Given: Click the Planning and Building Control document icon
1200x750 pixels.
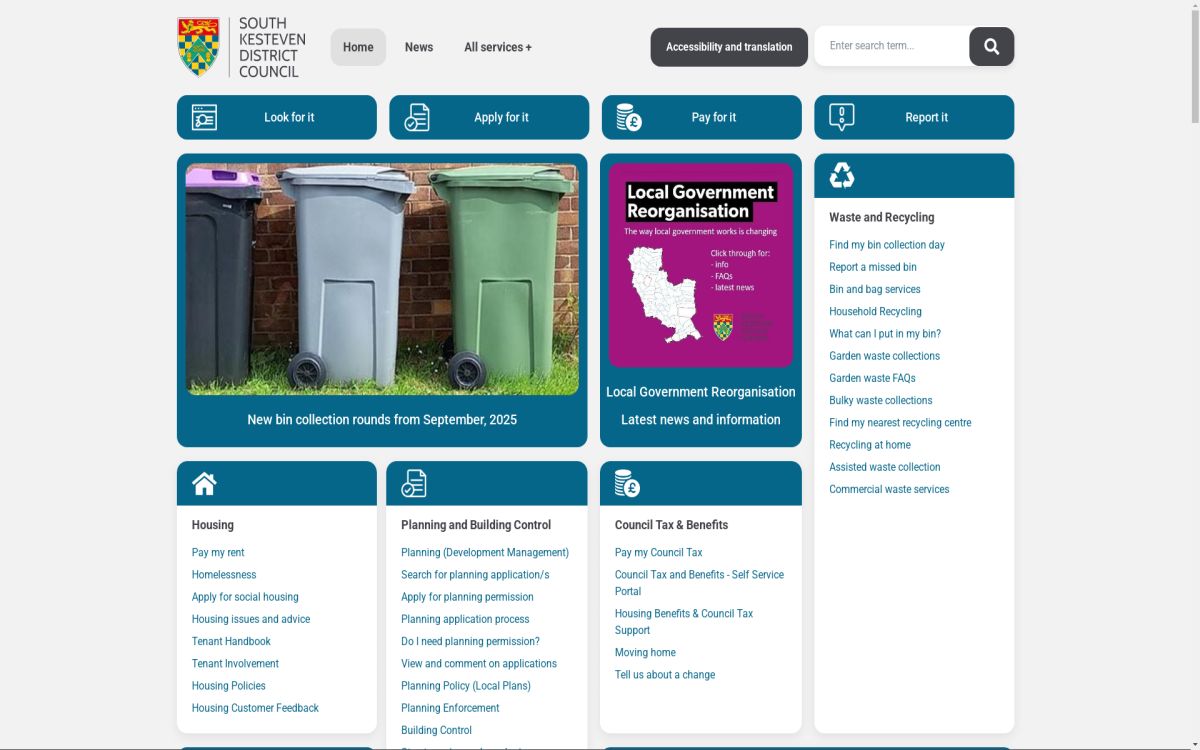Looking at the screenshot, I should coord(414,483).
